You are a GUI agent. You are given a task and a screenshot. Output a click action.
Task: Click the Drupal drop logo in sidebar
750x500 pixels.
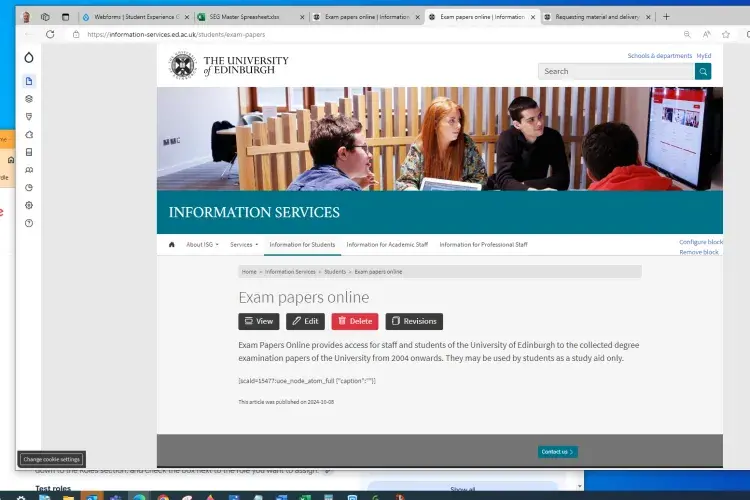[x=29, y=58]
